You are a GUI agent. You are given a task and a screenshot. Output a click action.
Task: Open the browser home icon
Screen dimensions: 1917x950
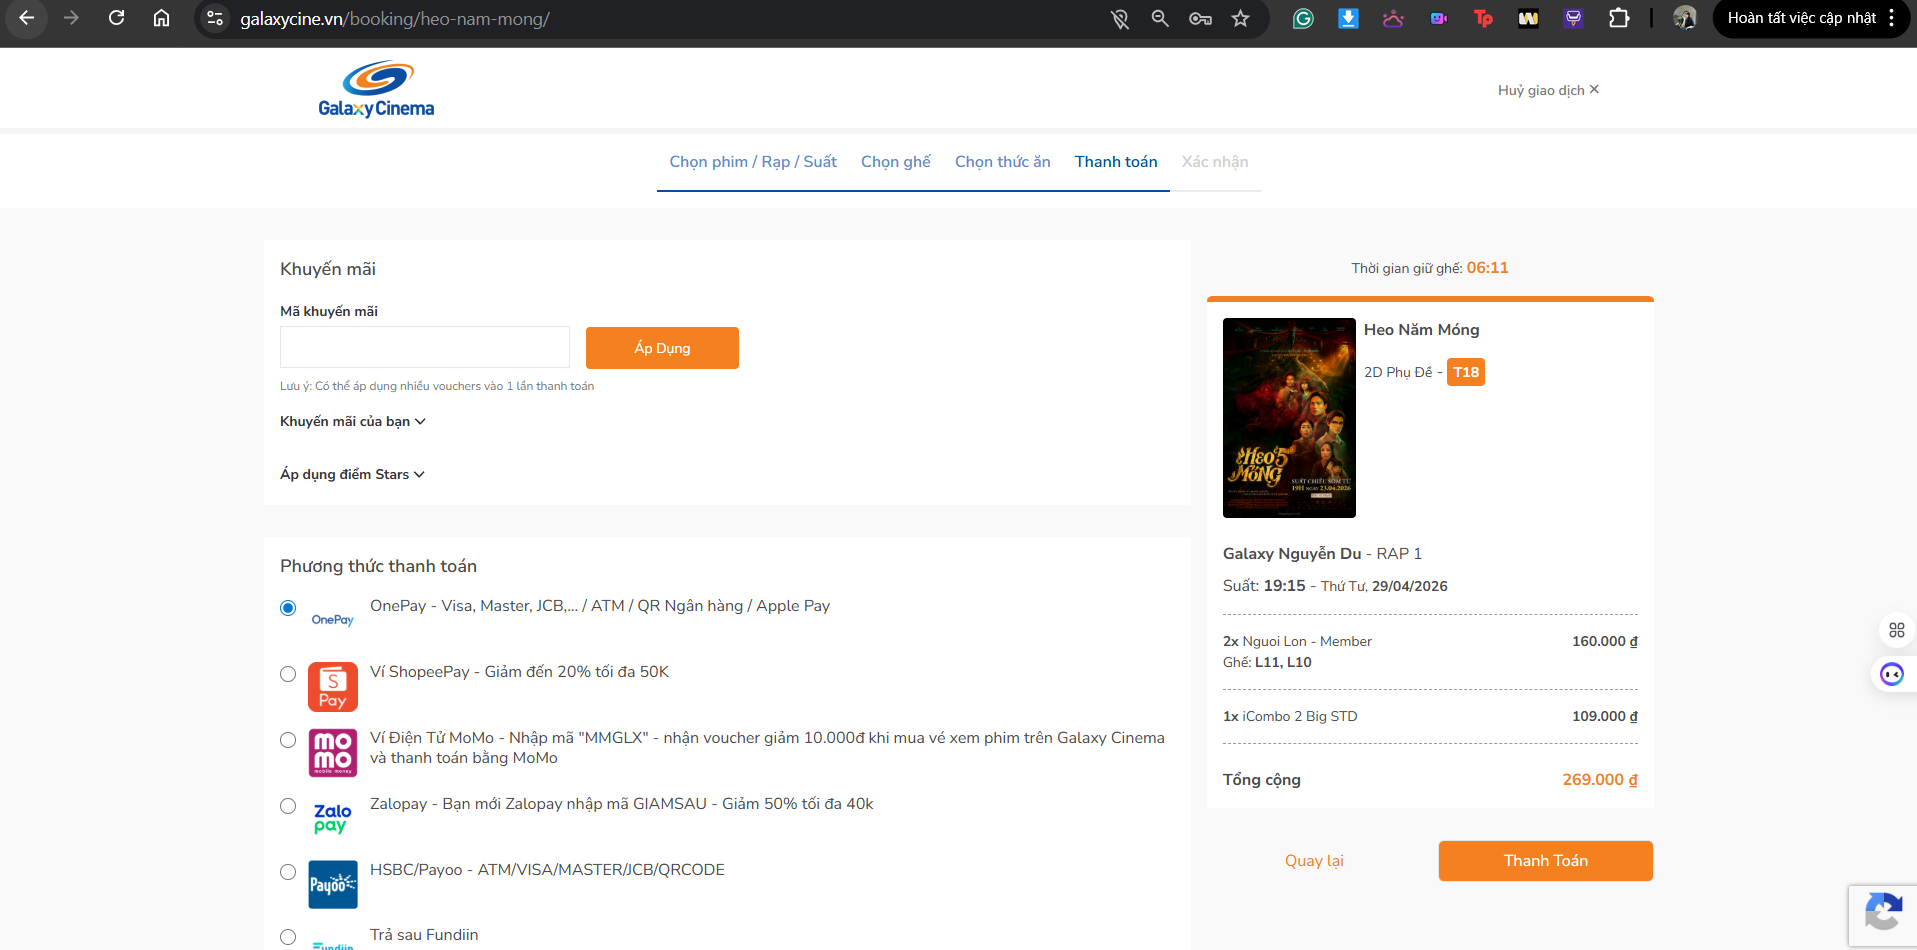pos(161,18)
